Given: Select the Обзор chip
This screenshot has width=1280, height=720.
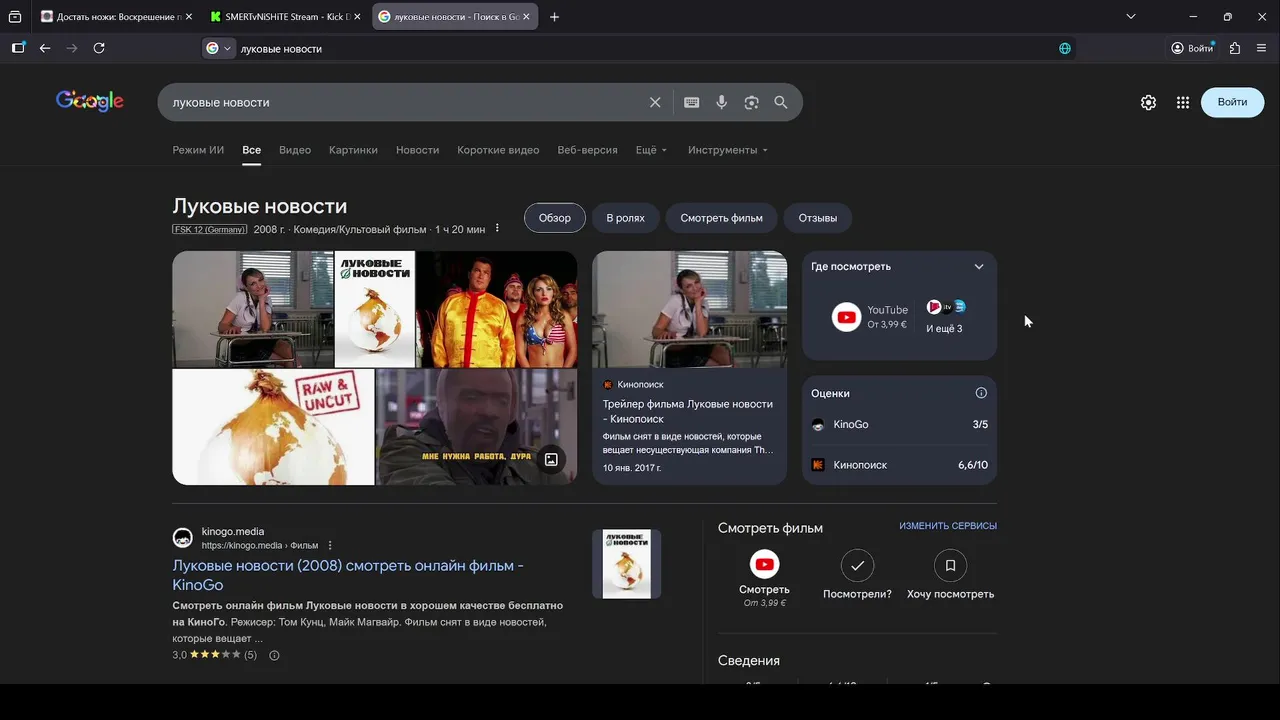Looking at the screenshot, I should coord(555,218).
